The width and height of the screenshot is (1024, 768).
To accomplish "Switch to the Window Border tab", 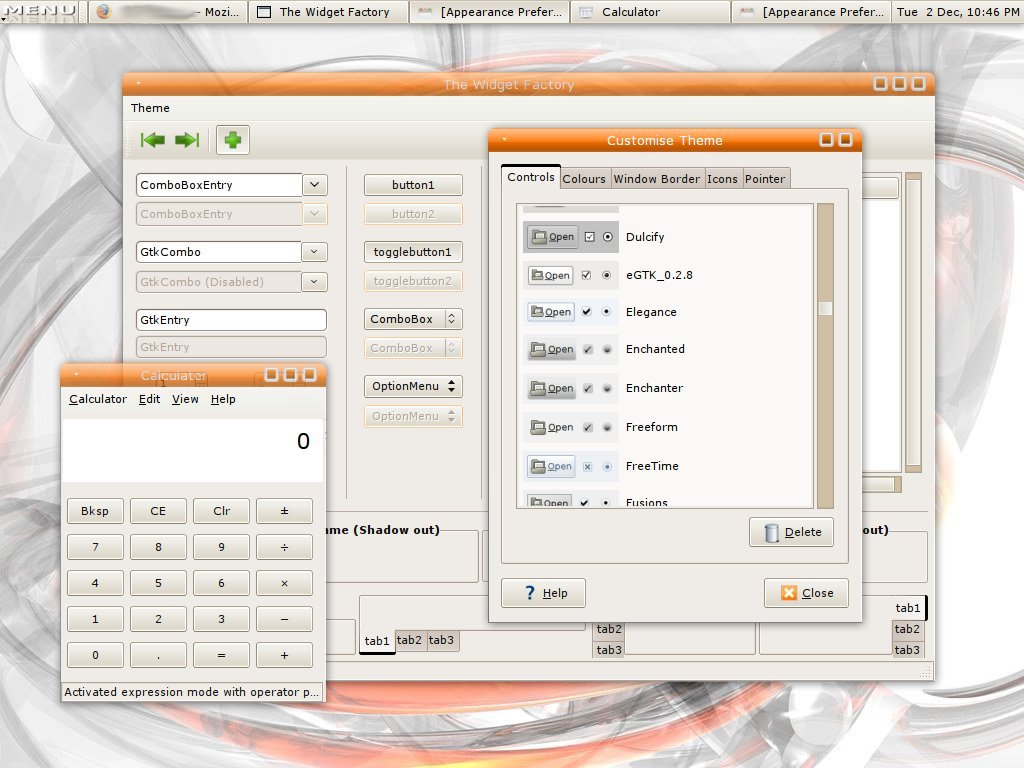I will click(656, 179).
